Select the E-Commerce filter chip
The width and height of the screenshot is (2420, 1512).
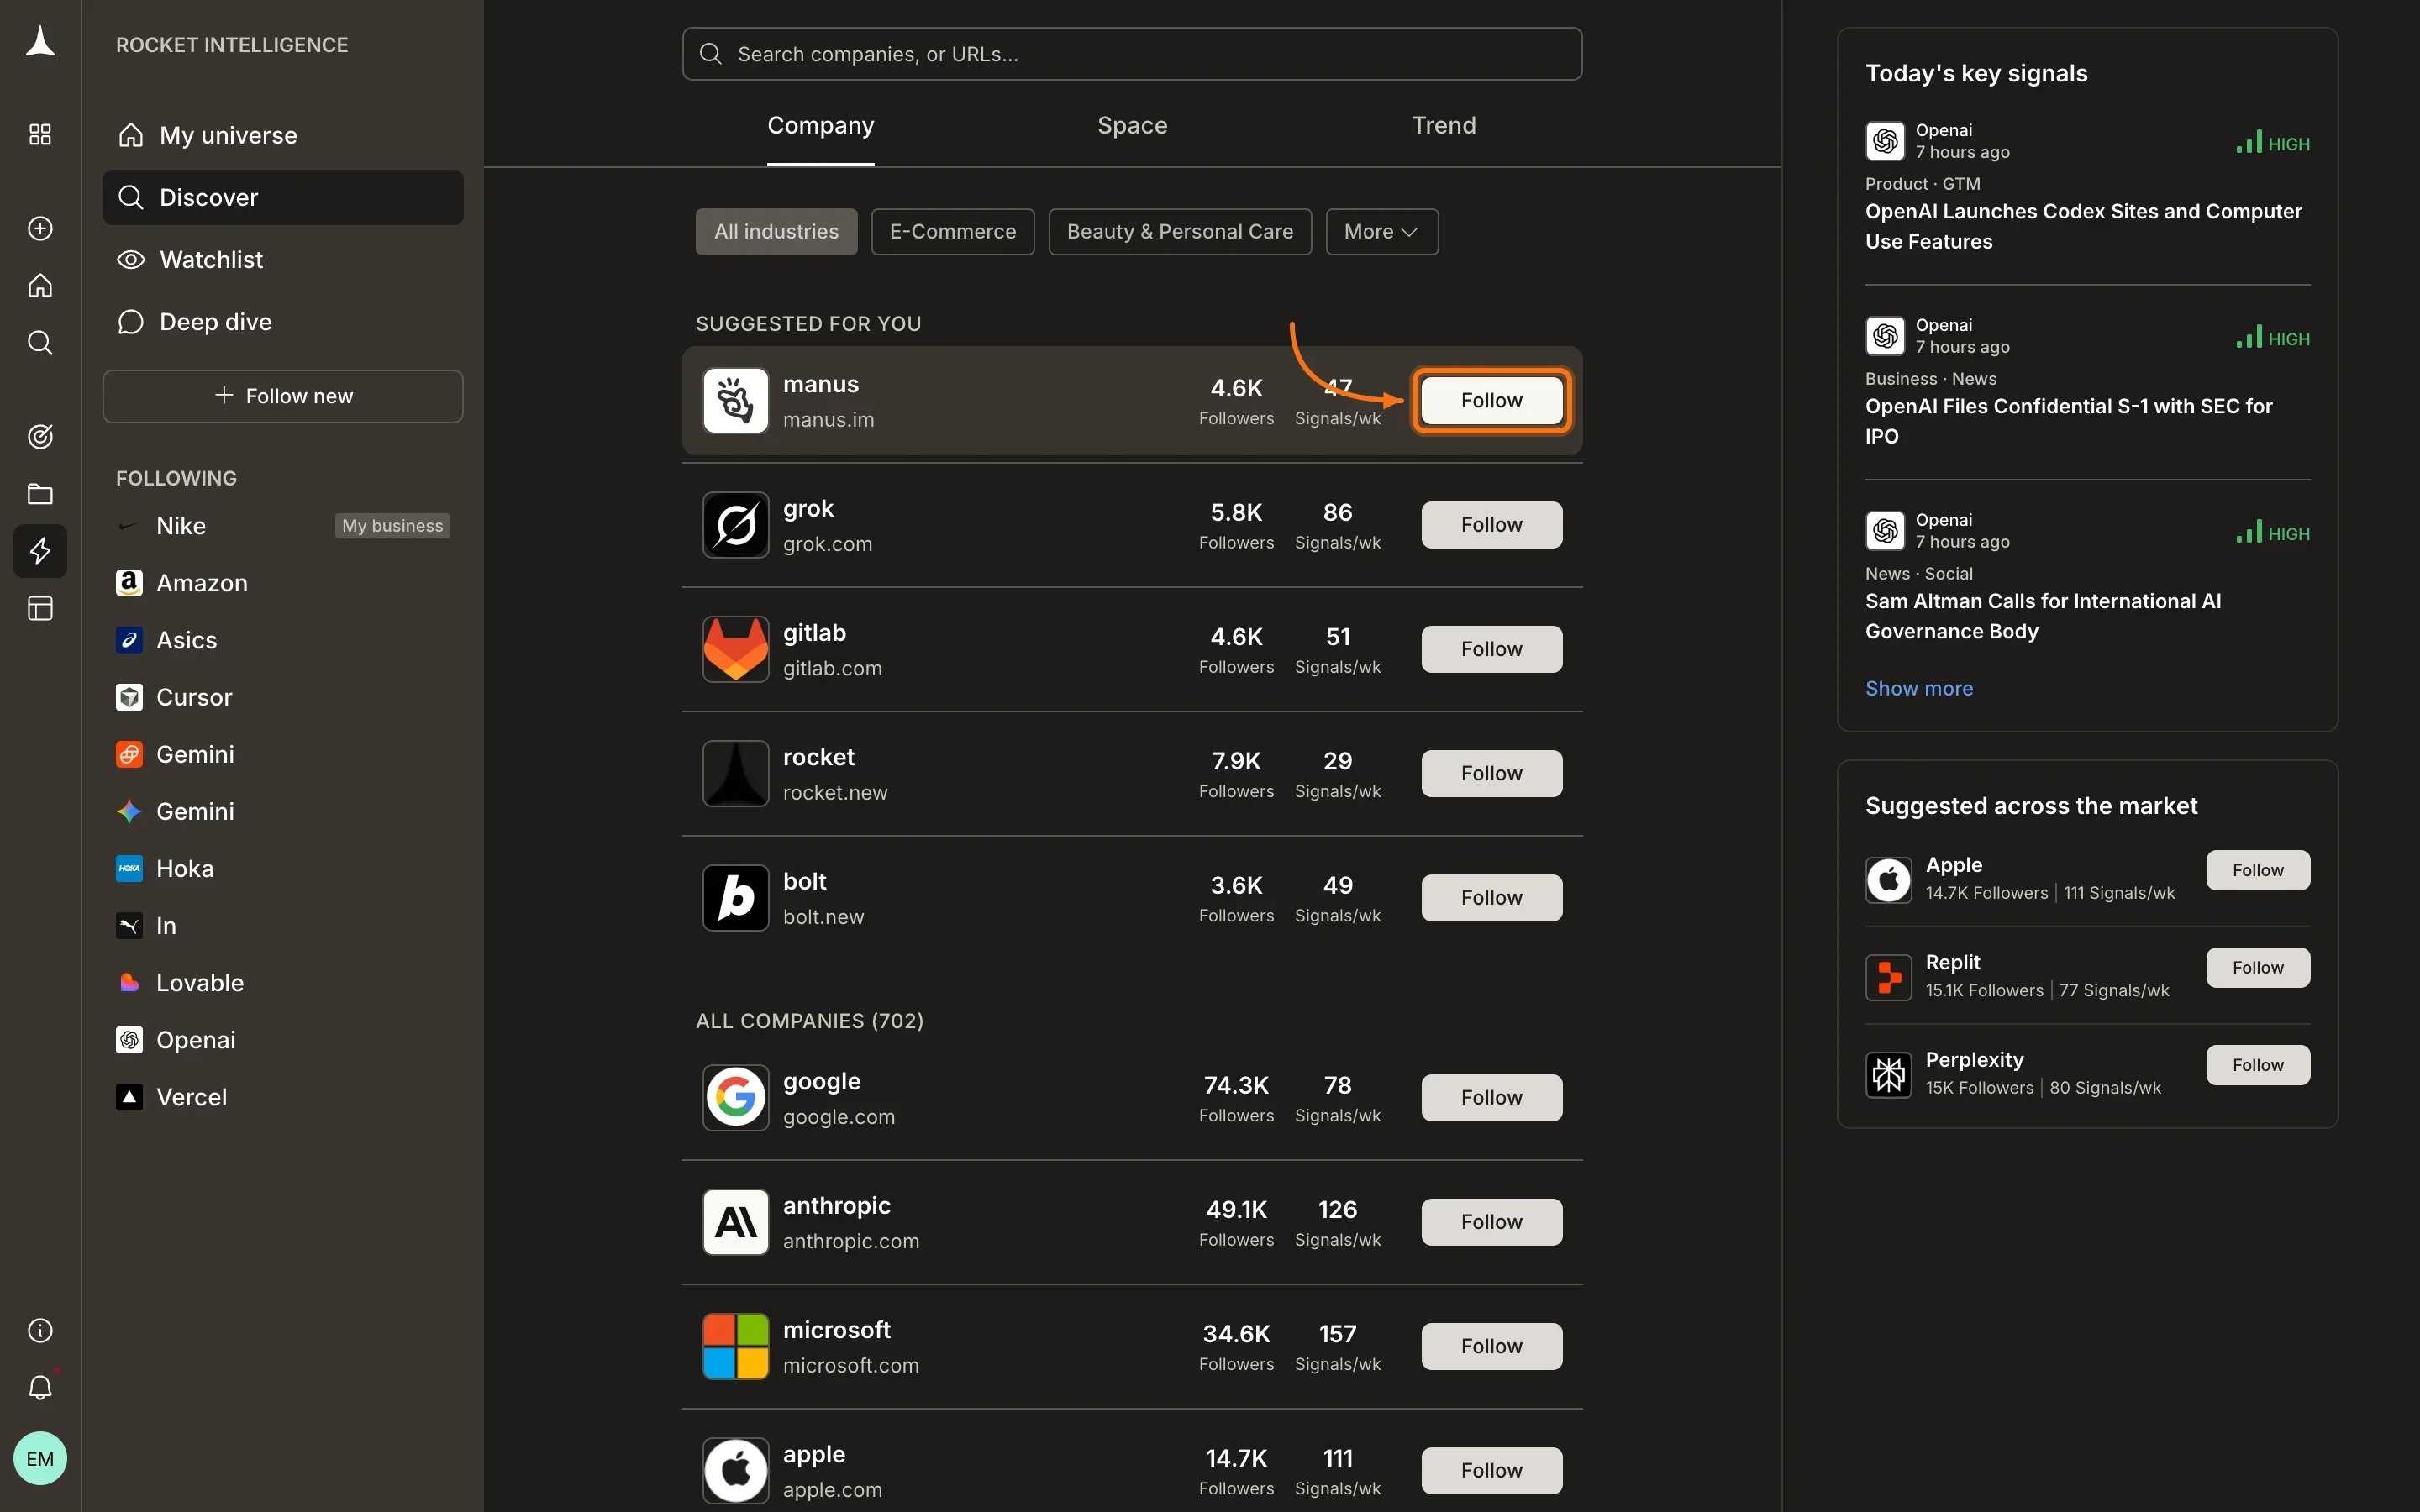952,232
